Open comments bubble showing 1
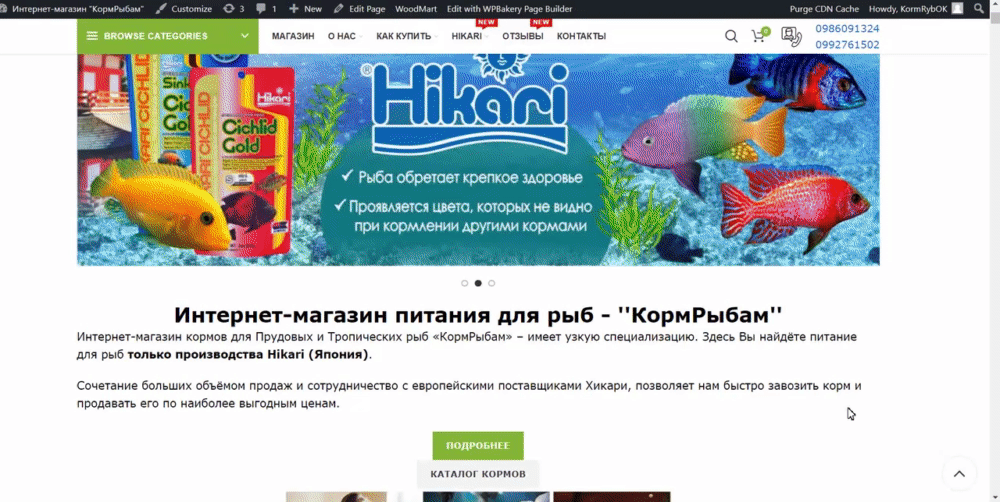1000x502 pixels. [267, 9]
